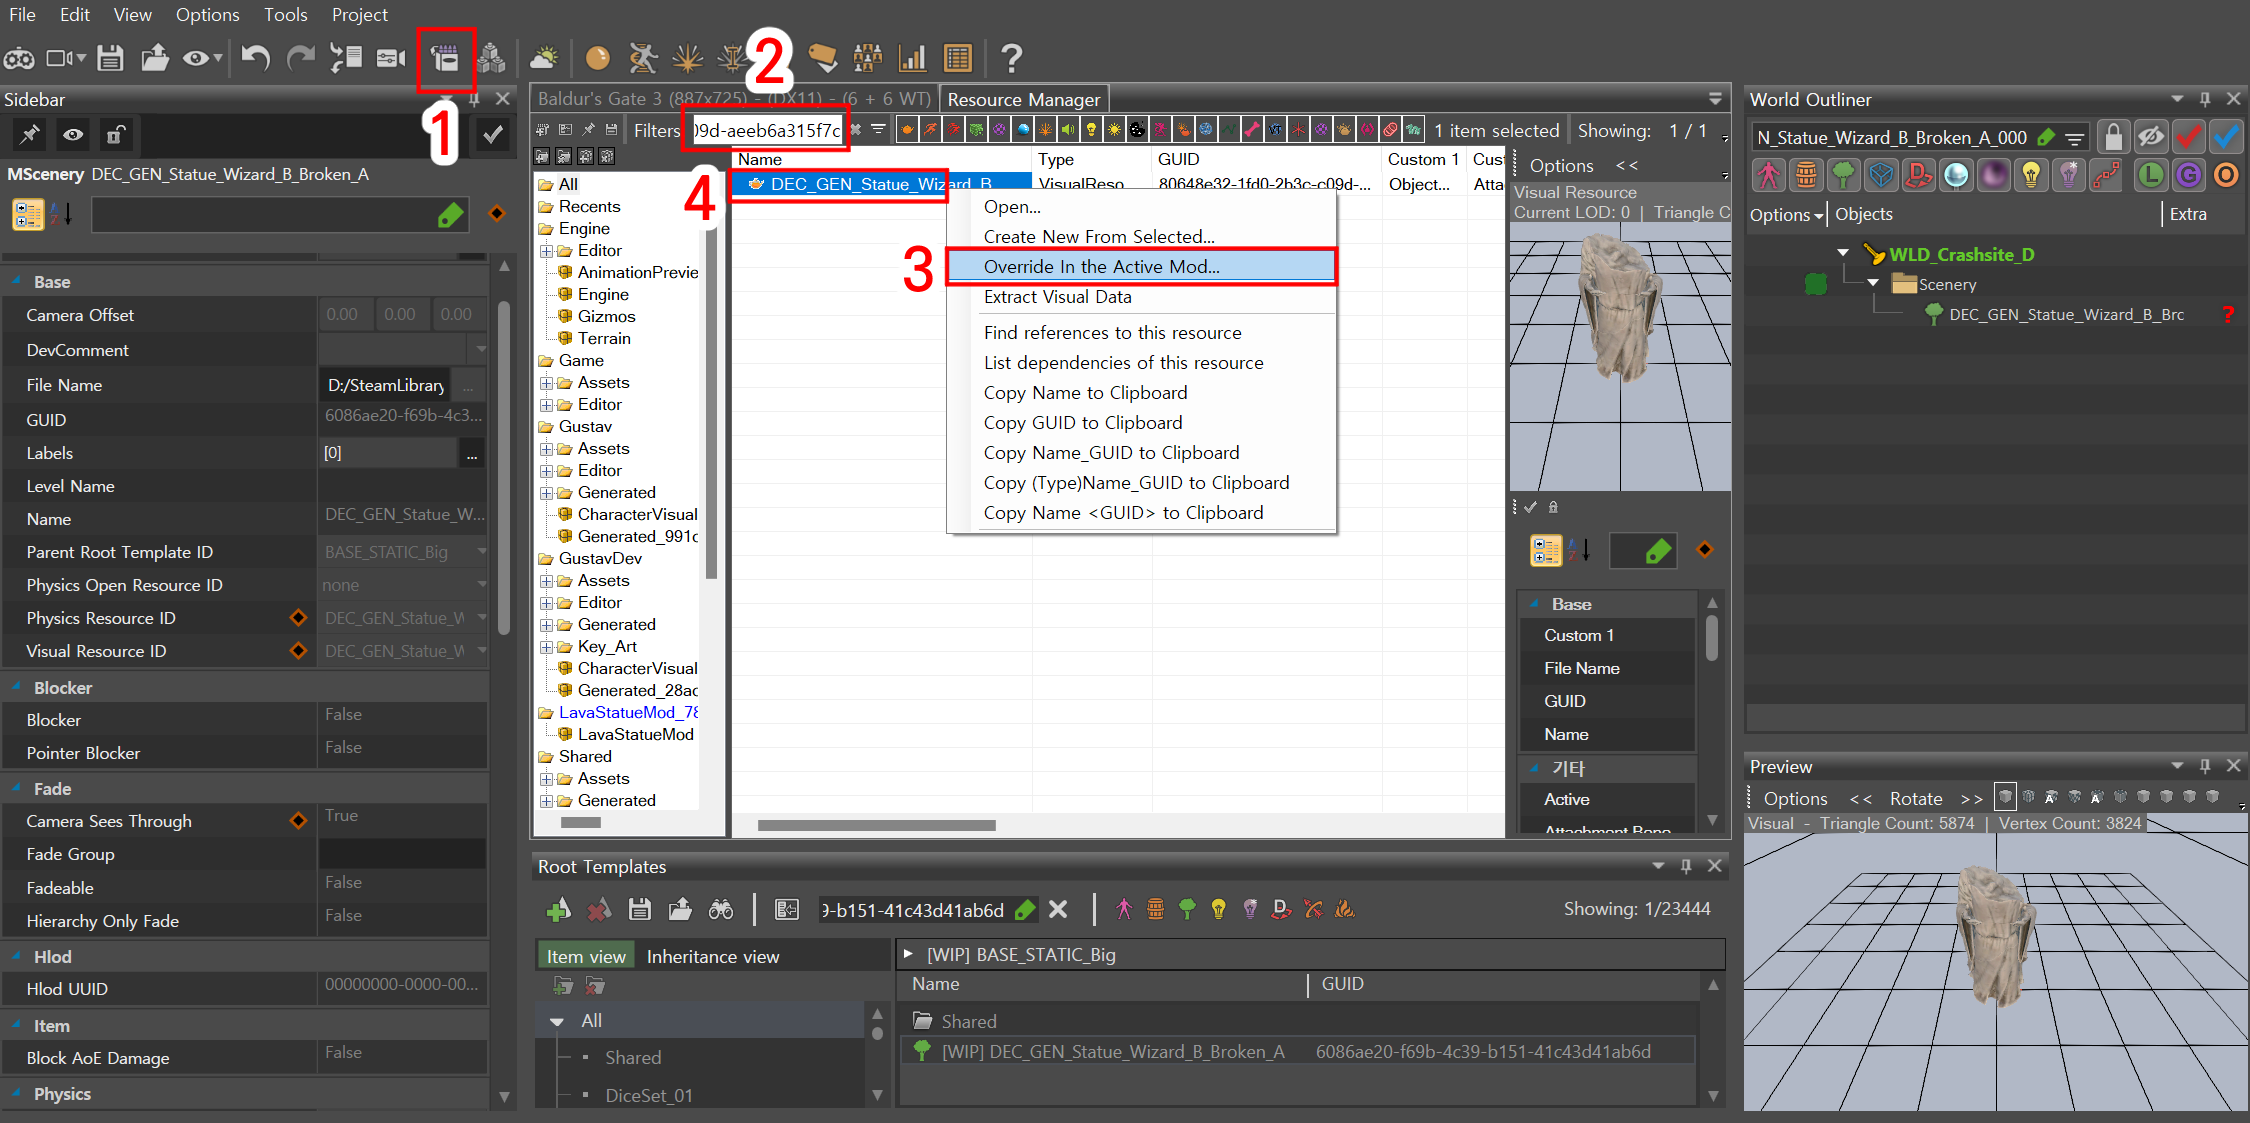
Task: Toggle the hidden-eye button in World Outliner
Action: point(2150,137)
